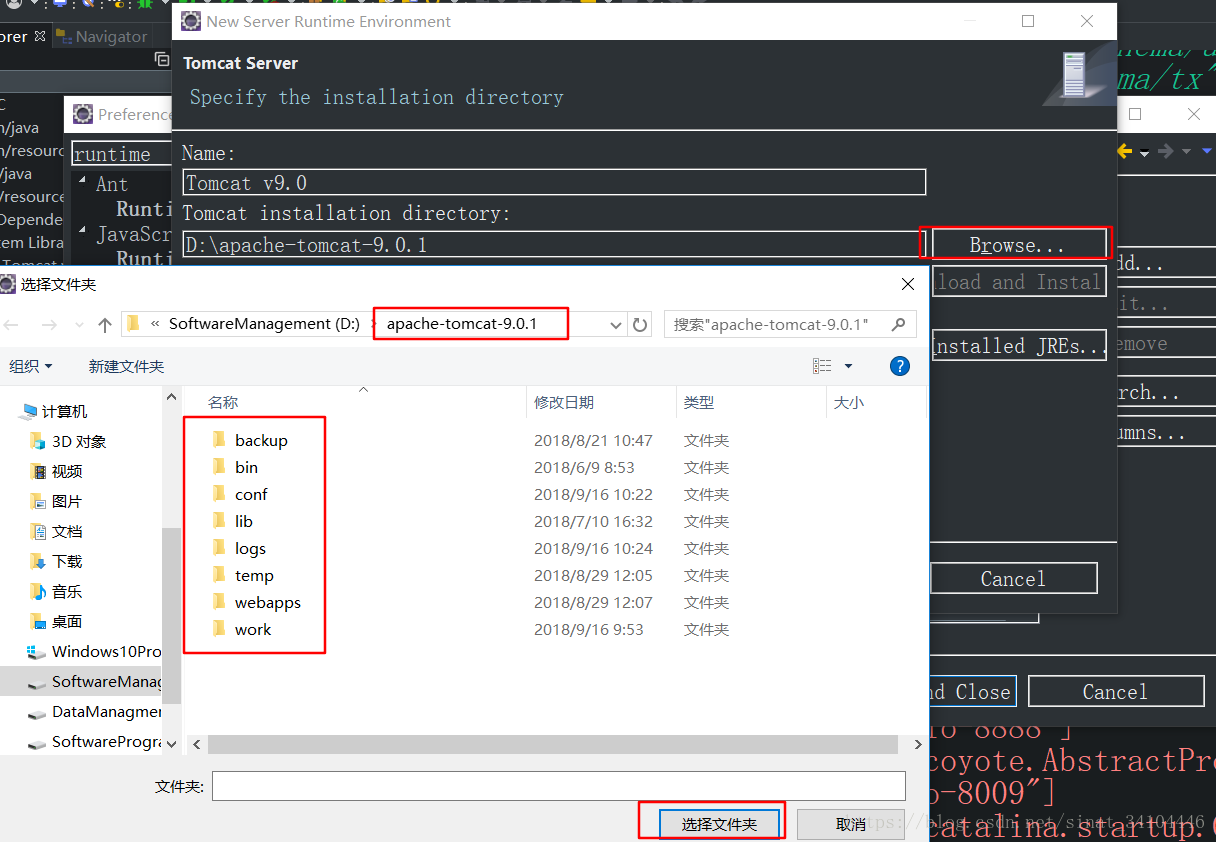Open the address bar history dropdown
Screen dimensions: 1216x842
pos(615,324)
